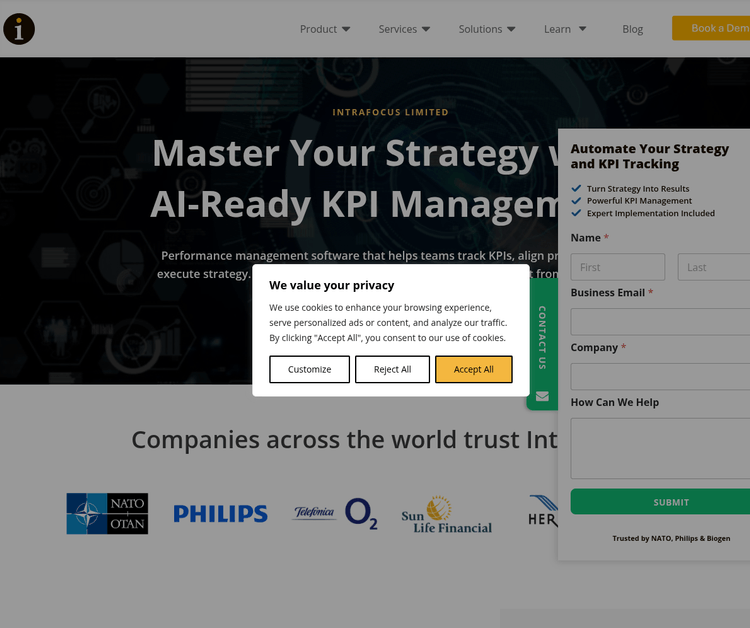Open the Learn menu
750x628 pixels.
(565, 29)
